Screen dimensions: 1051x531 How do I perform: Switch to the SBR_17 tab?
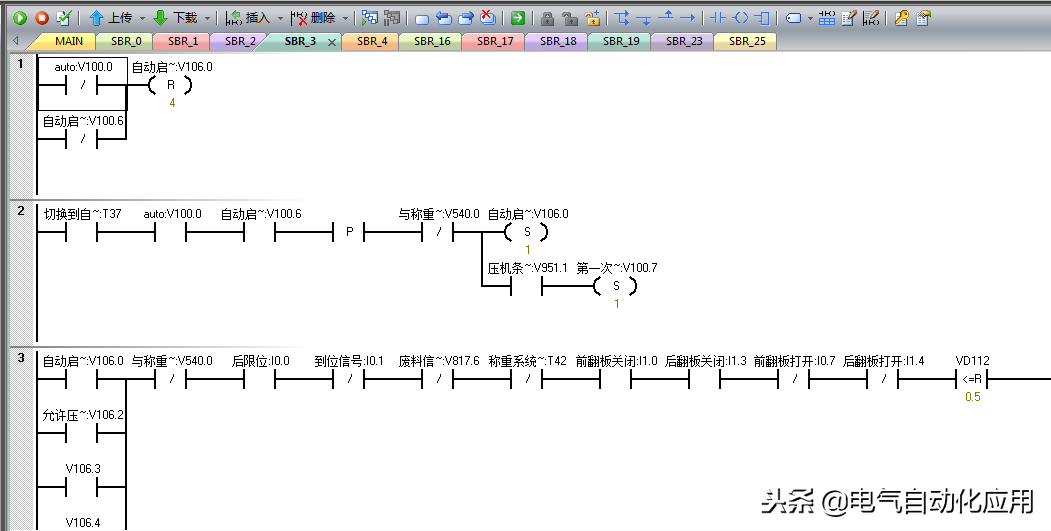click(495, 42)
